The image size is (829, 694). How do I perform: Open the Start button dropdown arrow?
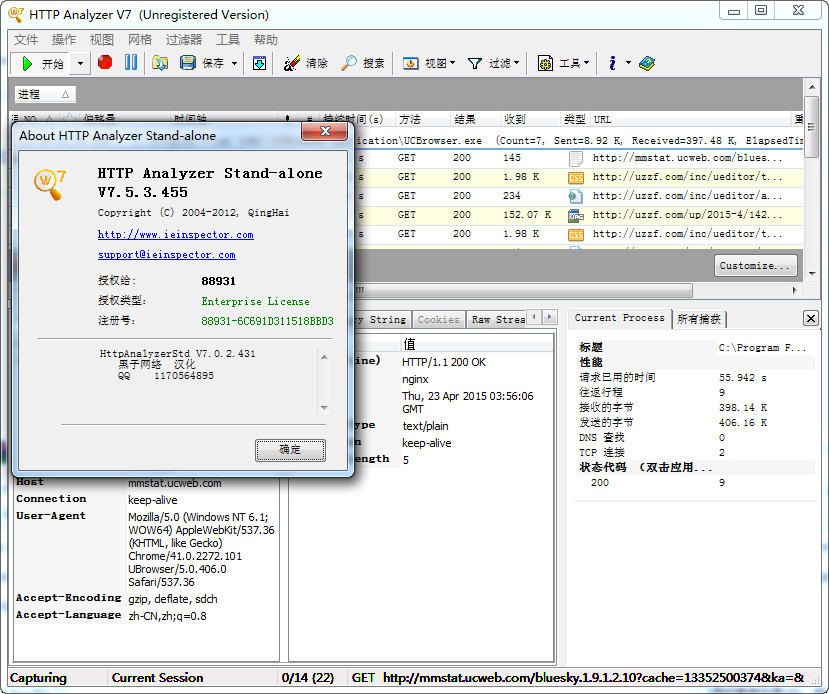80,64
